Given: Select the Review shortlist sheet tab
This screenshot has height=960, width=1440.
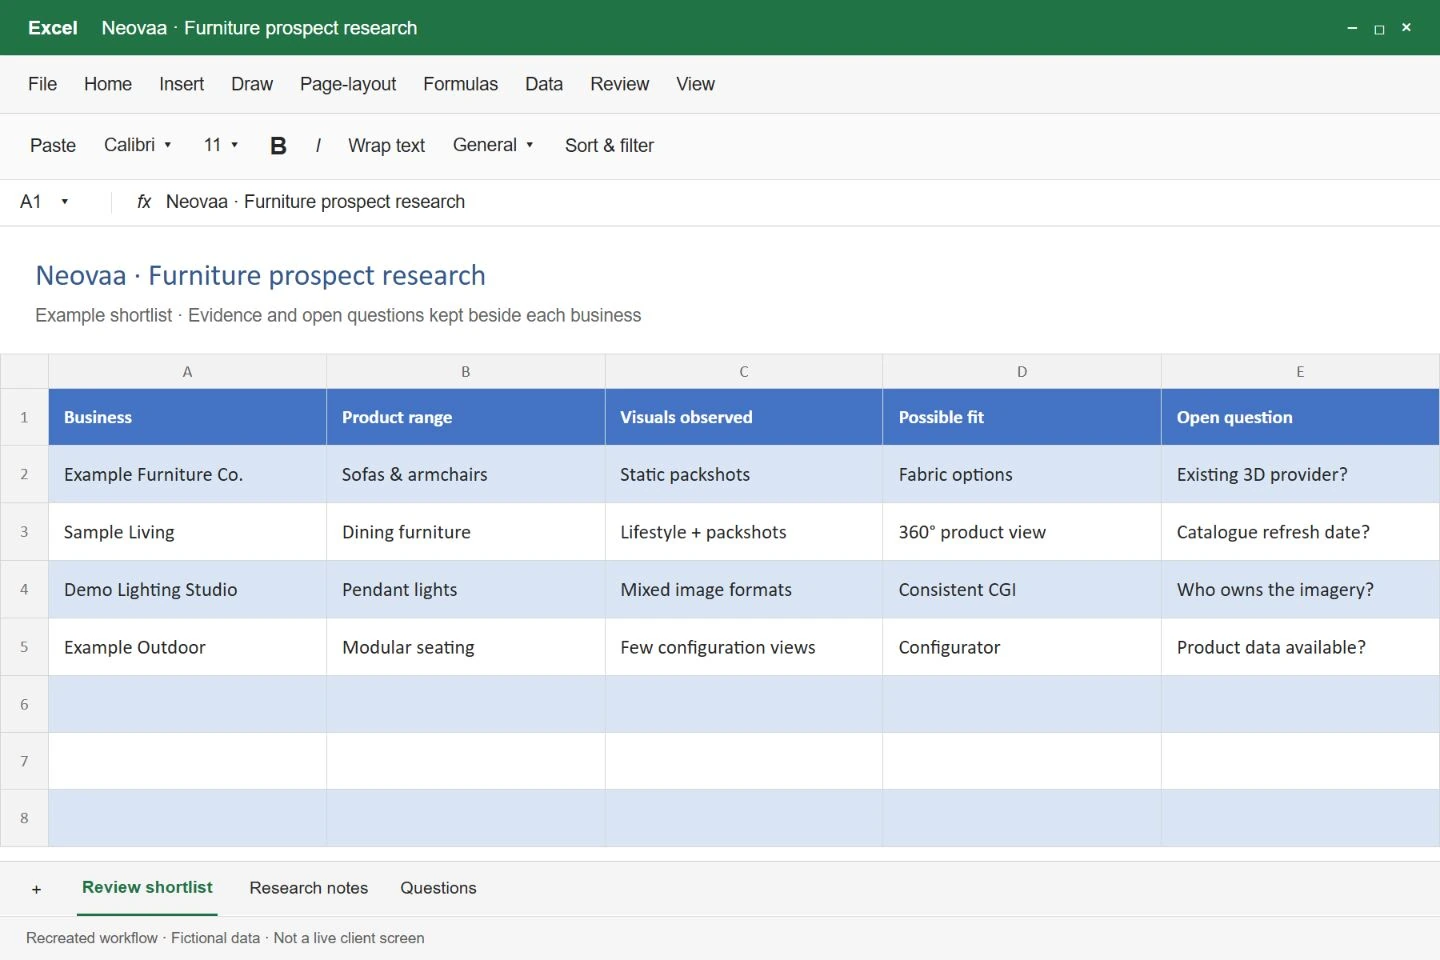Looking at the screenshot, I should (x=147, y=888).
